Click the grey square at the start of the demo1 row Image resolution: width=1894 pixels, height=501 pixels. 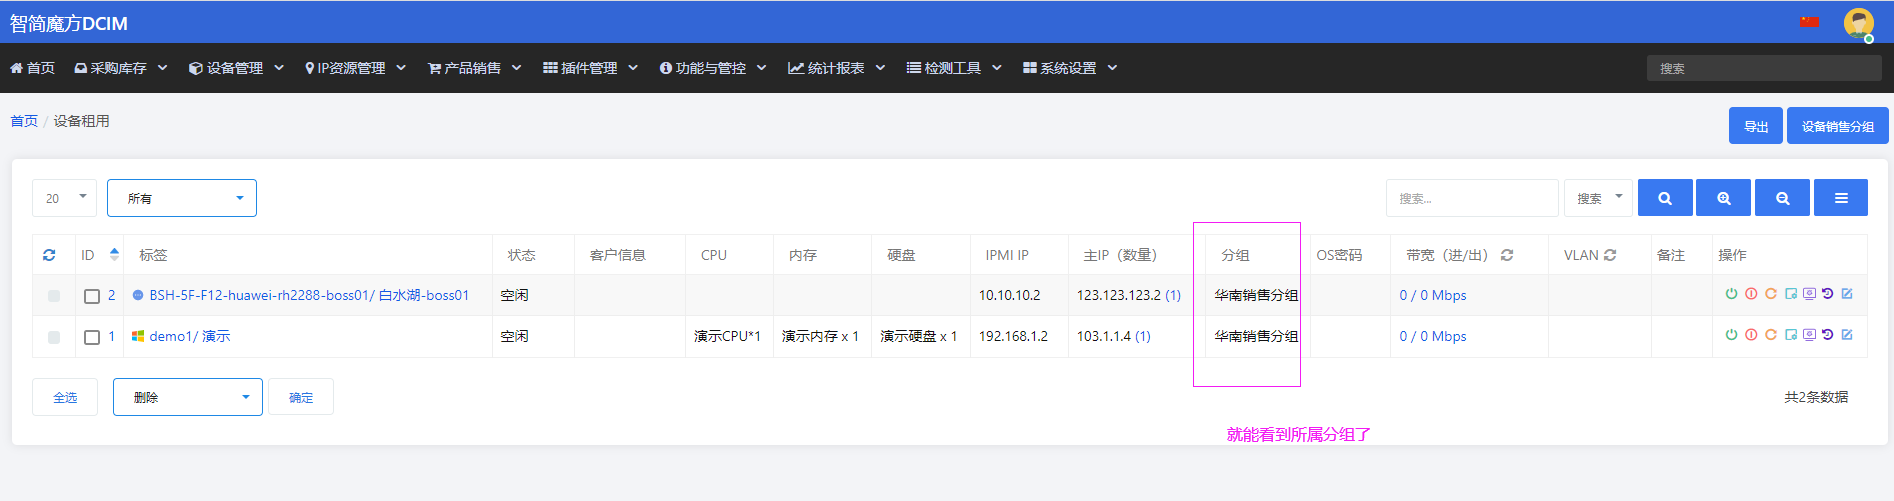pyautogui.click(x=54, y=337)
